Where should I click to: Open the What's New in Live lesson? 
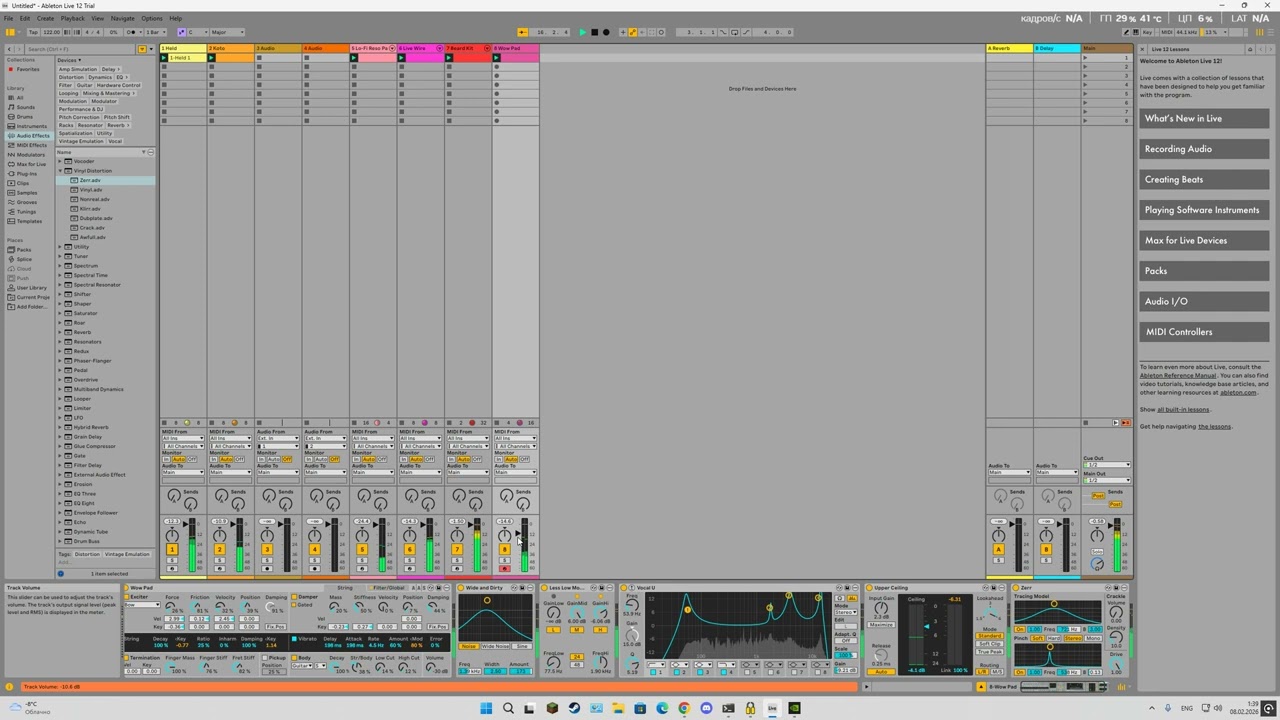tap(1205, 118)
